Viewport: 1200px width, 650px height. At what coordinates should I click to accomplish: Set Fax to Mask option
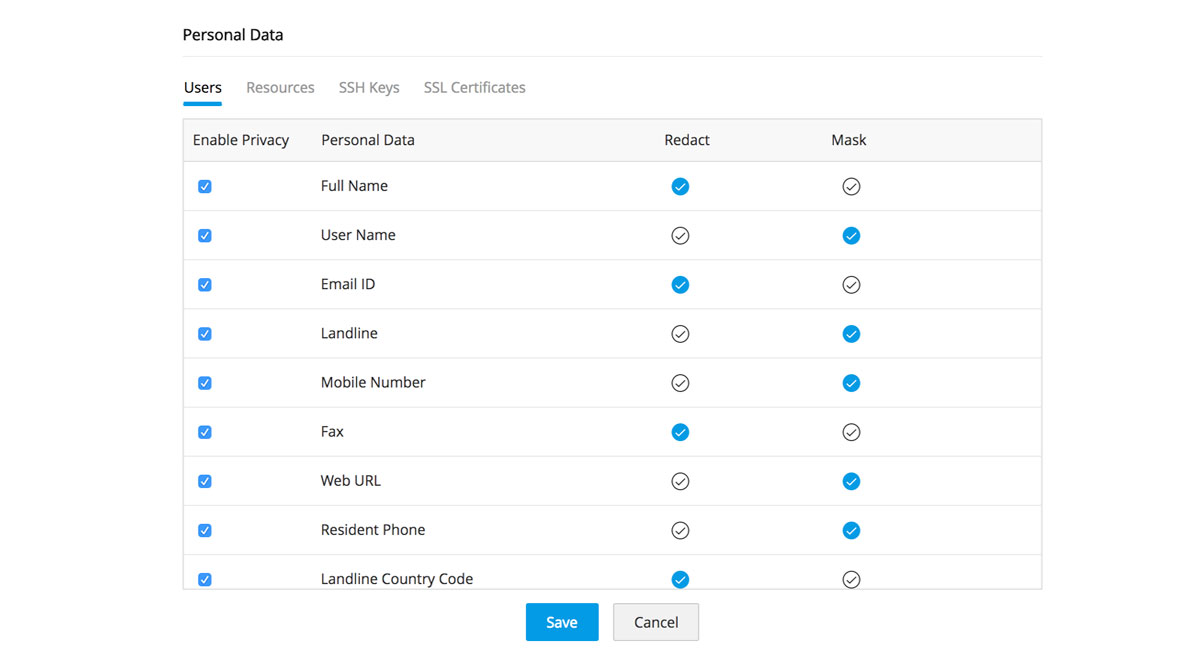click(x=851, y=432)
